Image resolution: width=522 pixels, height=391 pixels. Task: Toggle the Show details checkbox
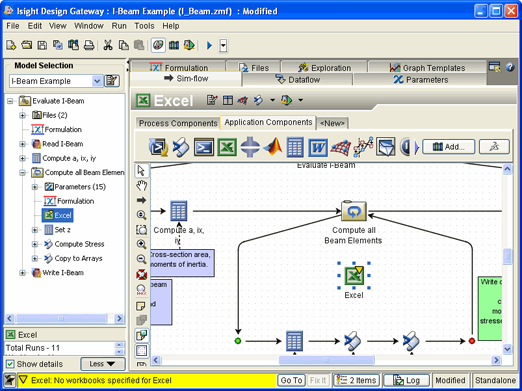coord(10,364)
